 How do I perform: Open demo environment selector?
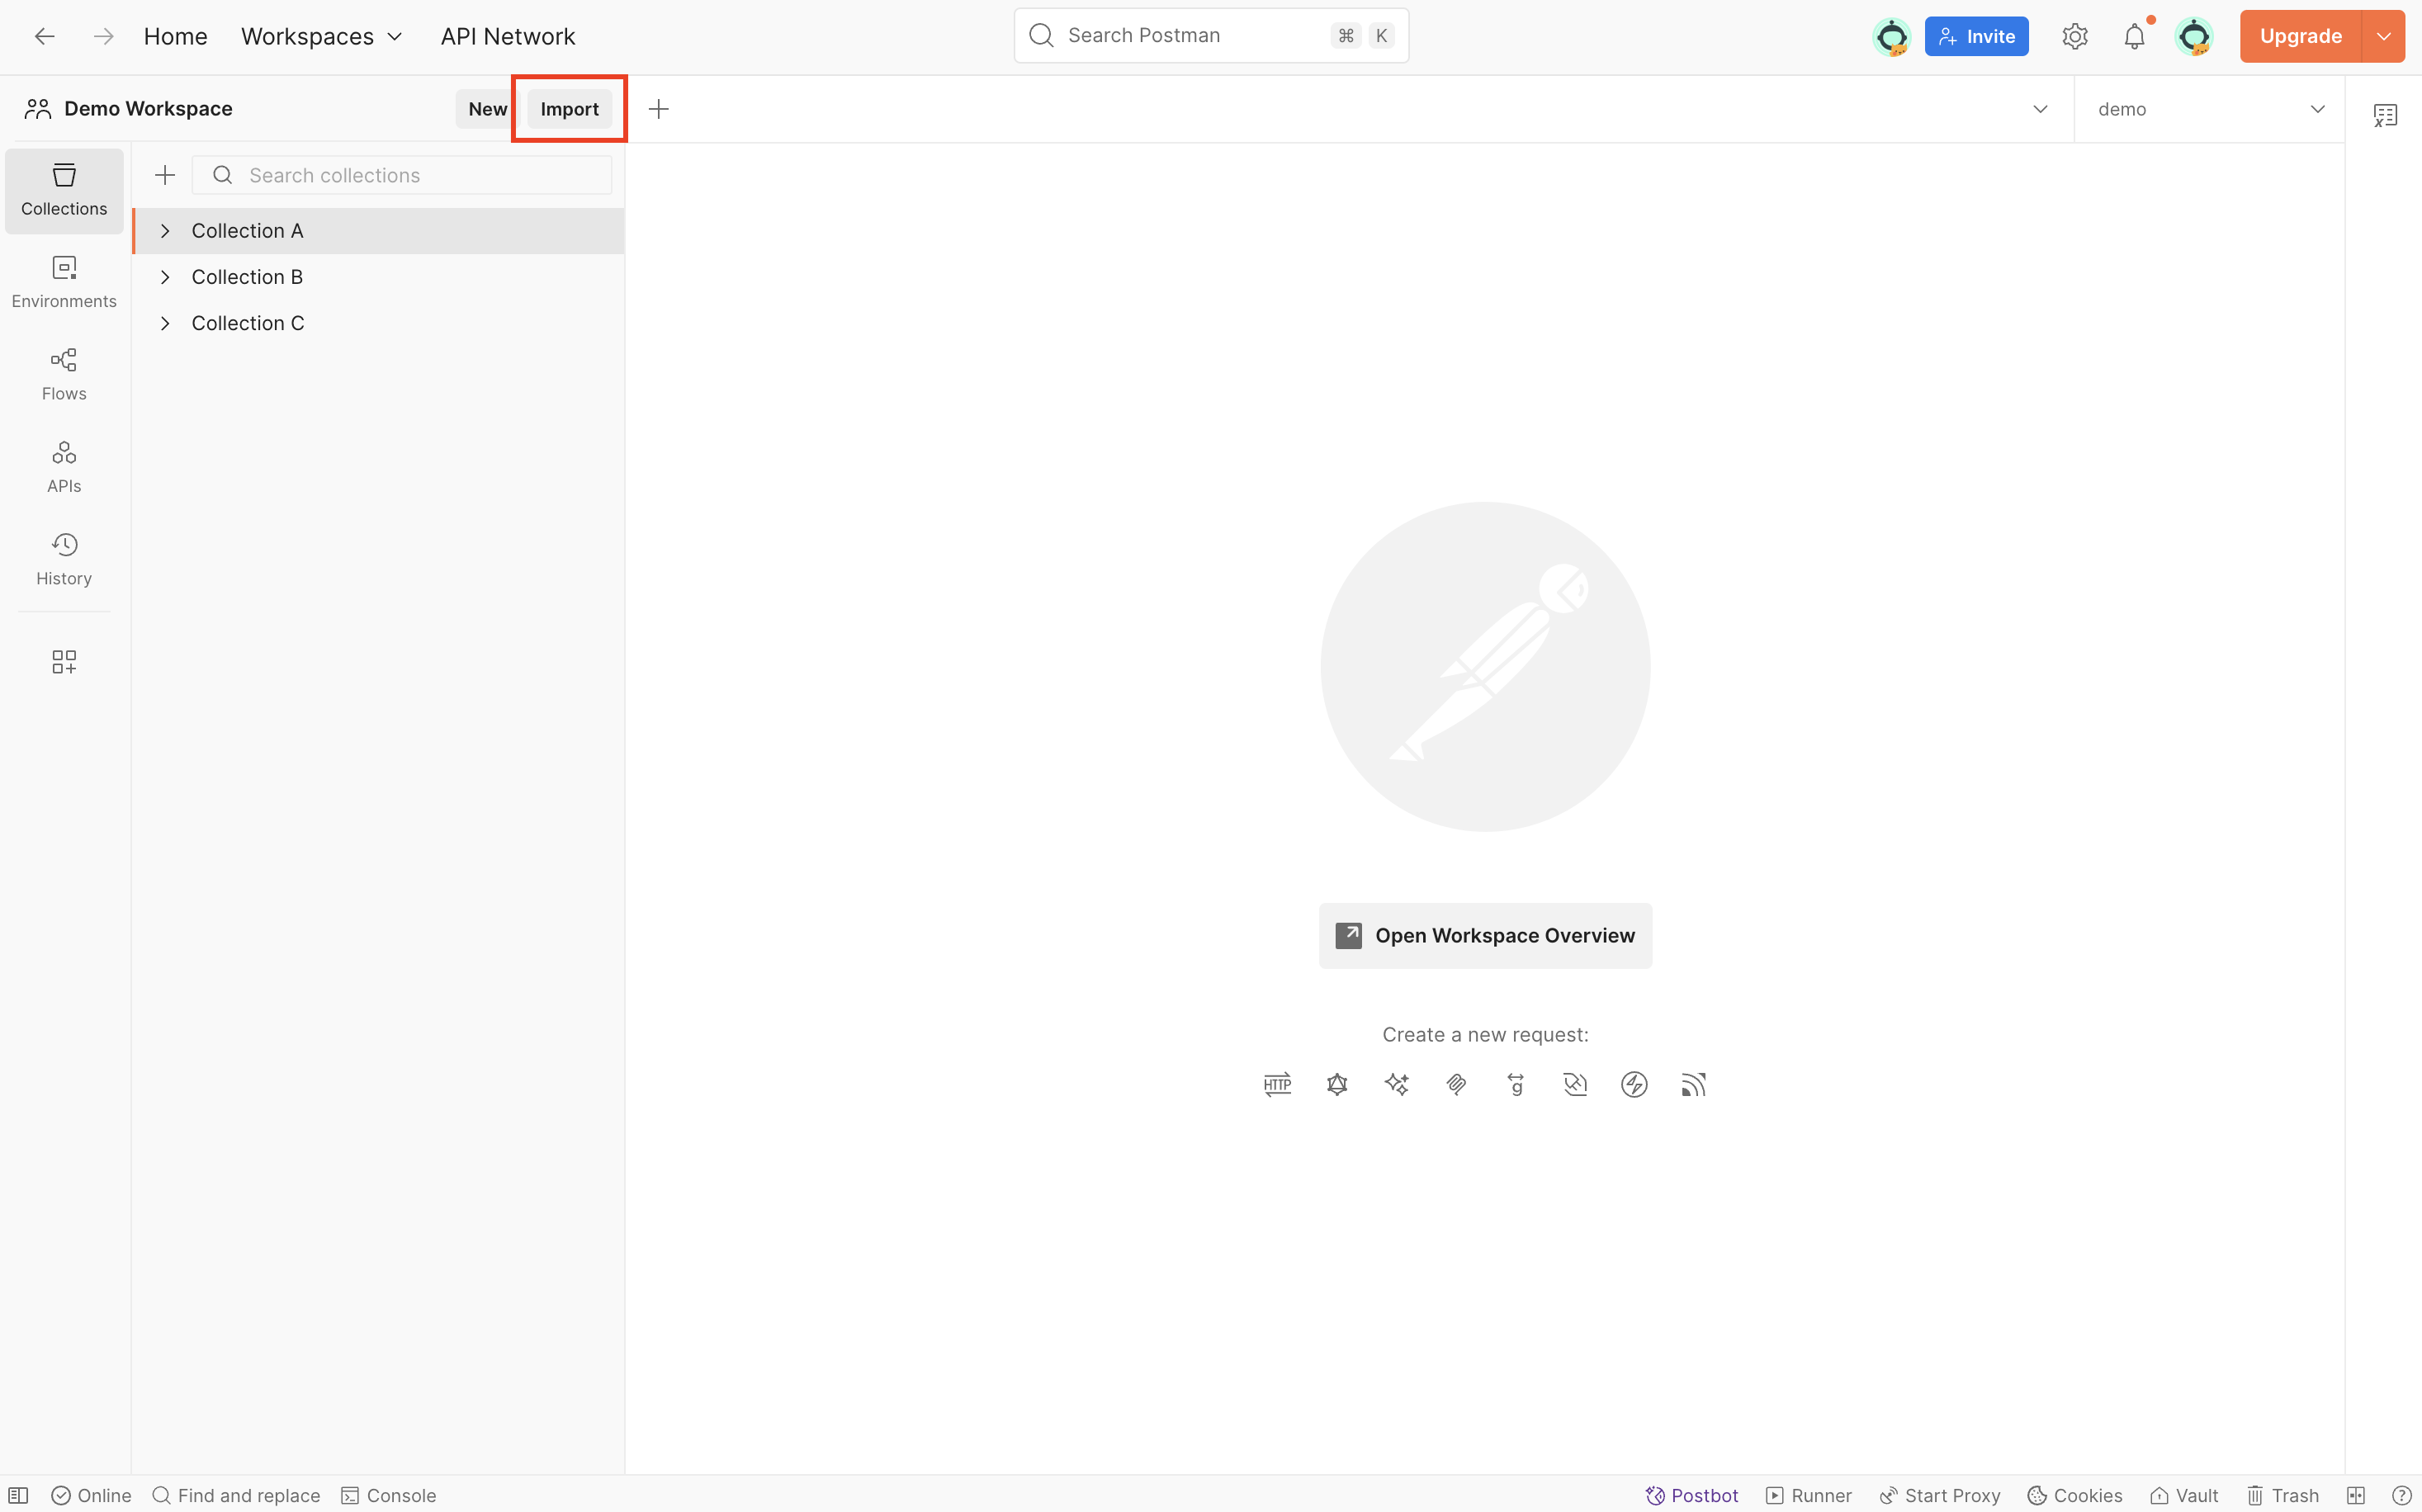click(2210, 109)
